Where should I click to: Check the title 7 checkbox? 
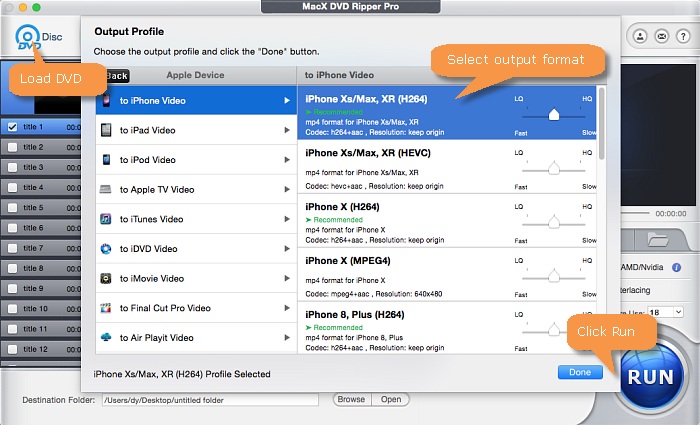point(12,248)
